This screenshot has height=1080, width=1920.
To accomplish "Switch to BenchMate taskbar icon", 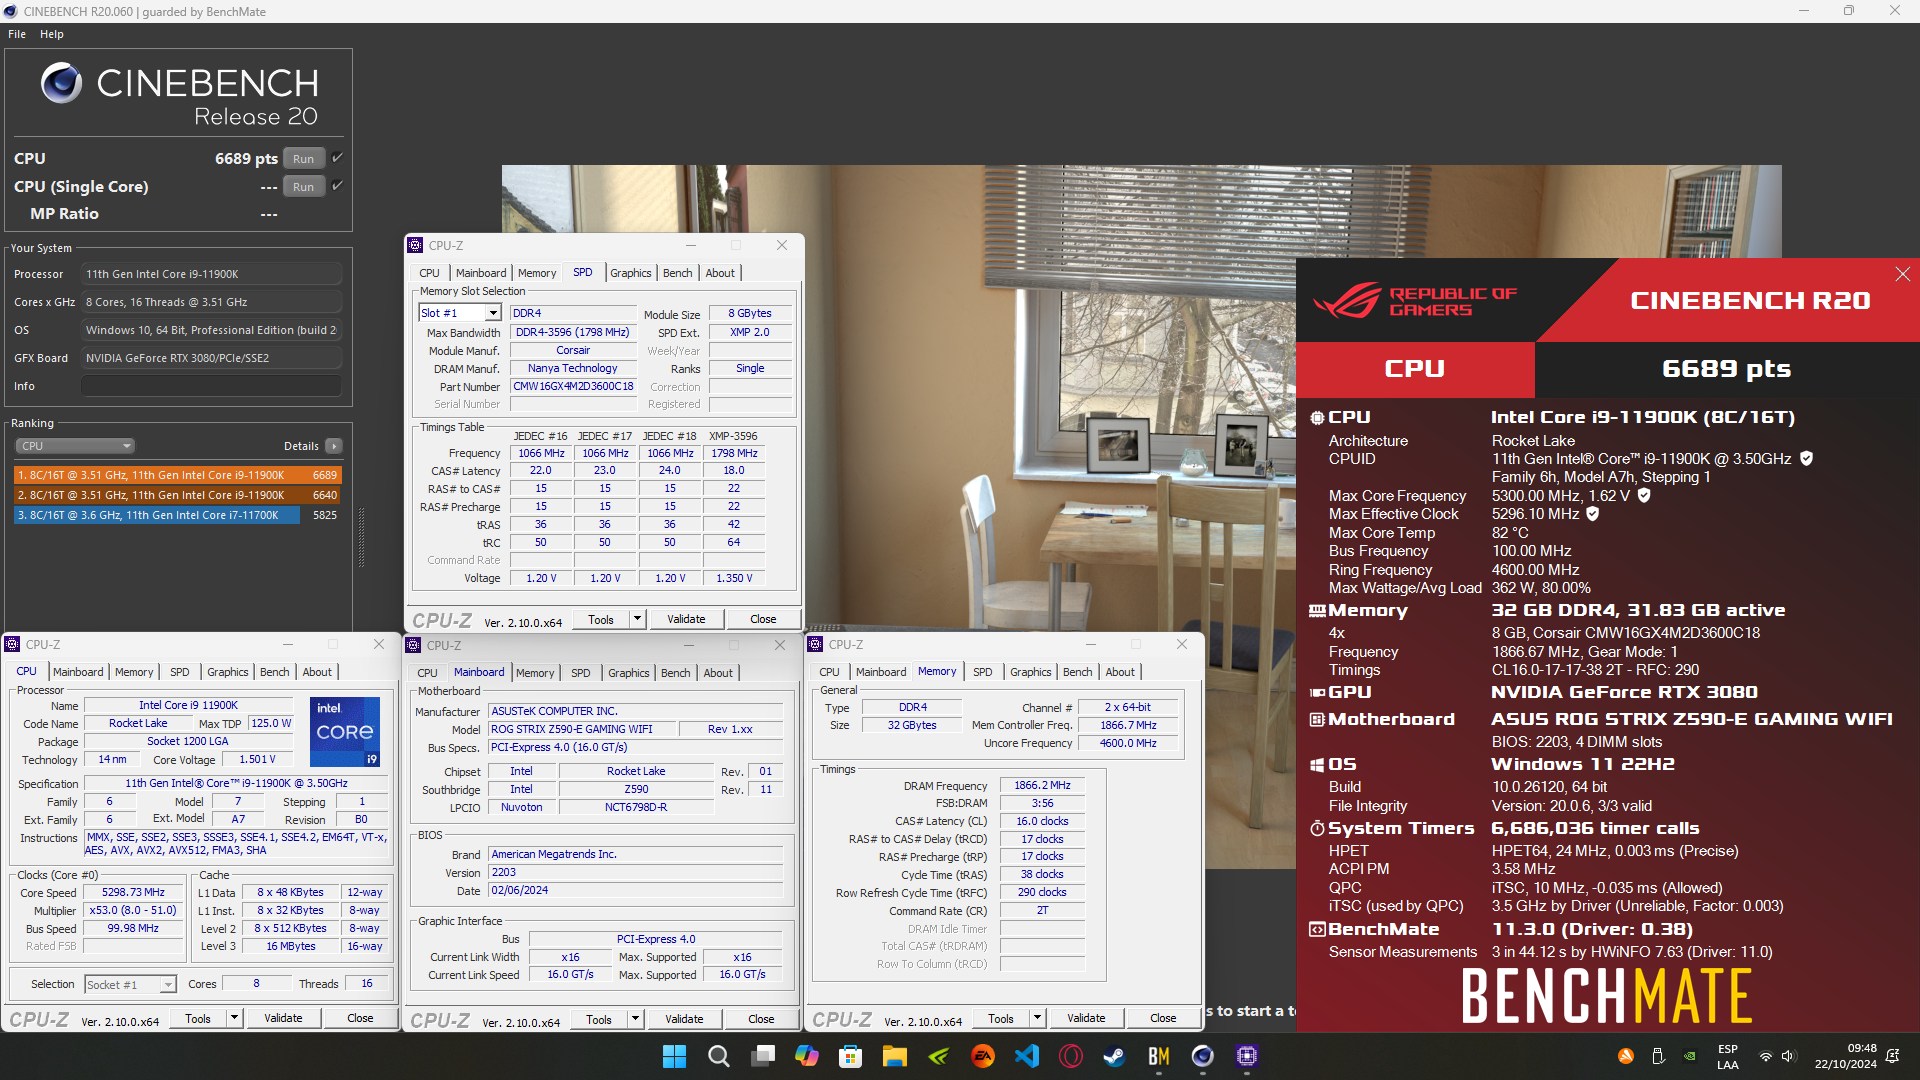I will (1158, 1056).
